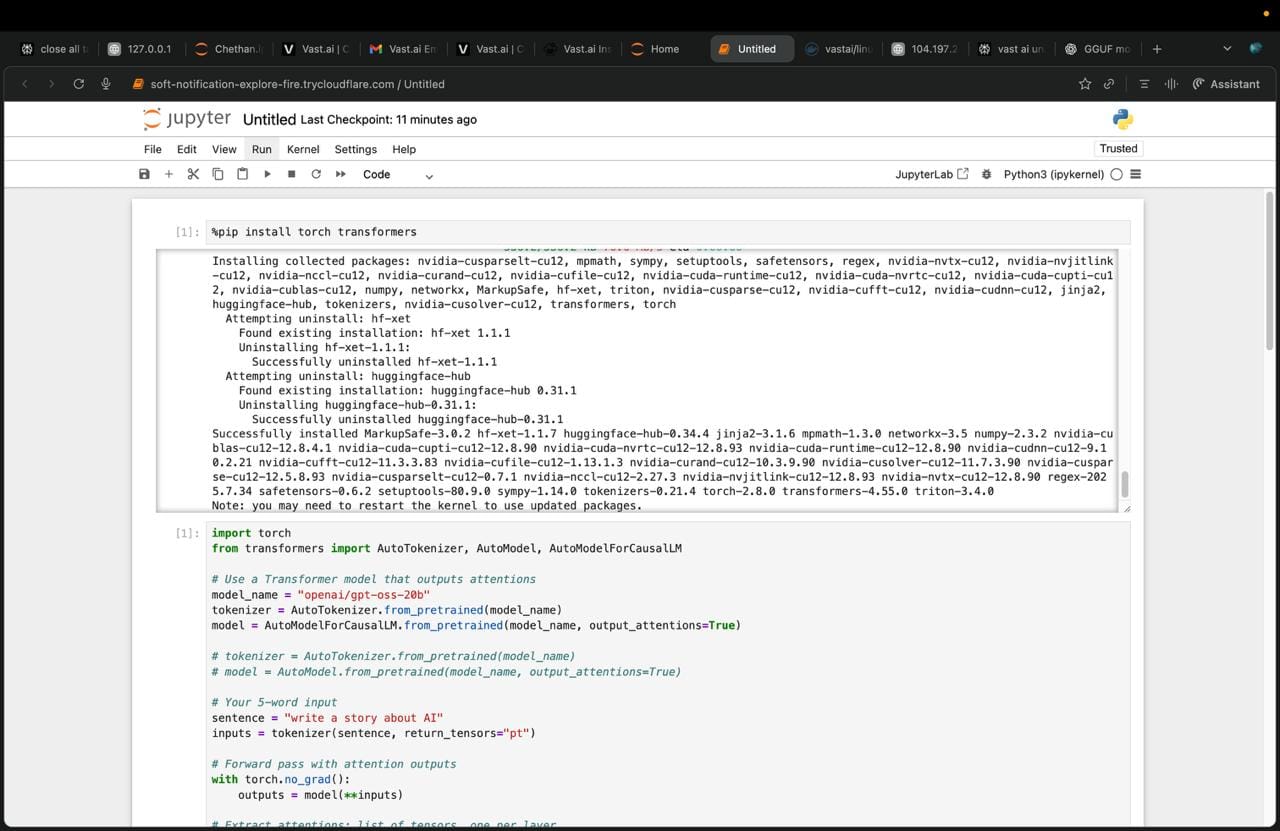
Task: Restart kernel and run all cells
Action: [340, 174]
